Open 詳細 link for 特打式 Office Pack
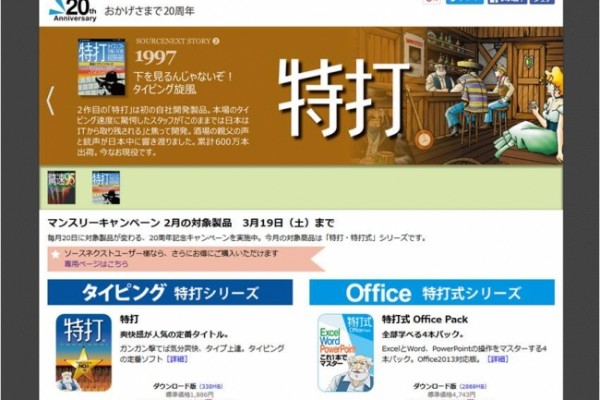The image size is (600, 400). [x=498, y=359]
